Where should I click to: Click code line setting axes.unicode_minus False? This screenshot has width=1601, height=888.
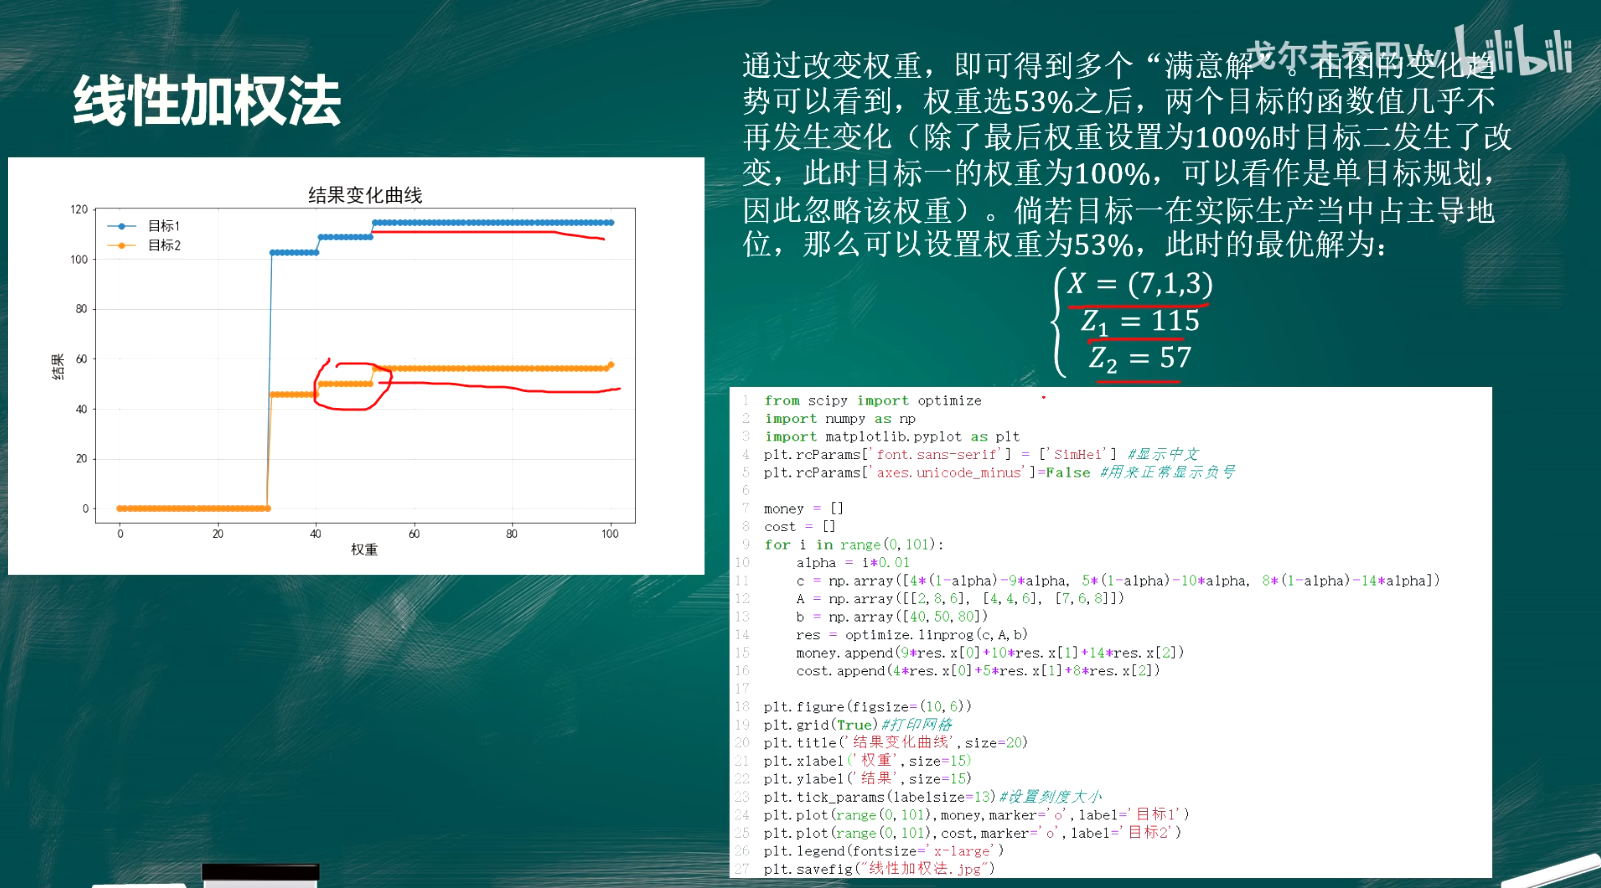1000,472
